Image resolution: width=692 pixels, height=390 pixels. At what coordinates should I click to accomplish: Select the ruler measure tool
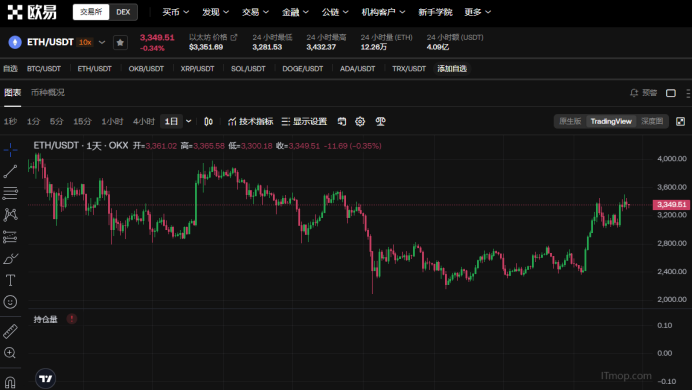coord(11,331)
